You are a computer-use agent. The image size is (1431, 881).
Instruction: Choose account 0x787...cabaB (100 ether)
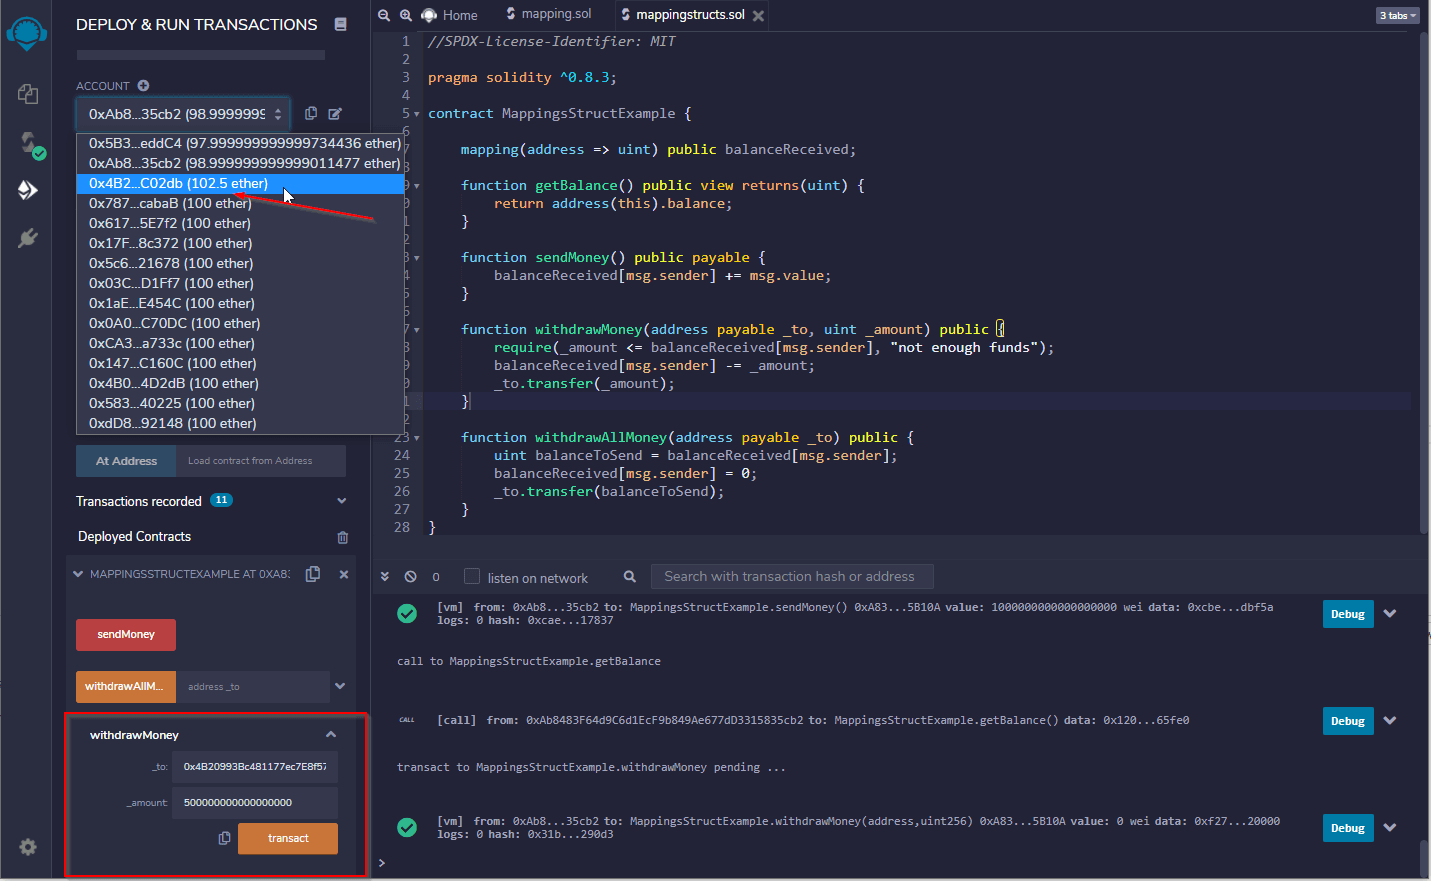coord(240,203)
